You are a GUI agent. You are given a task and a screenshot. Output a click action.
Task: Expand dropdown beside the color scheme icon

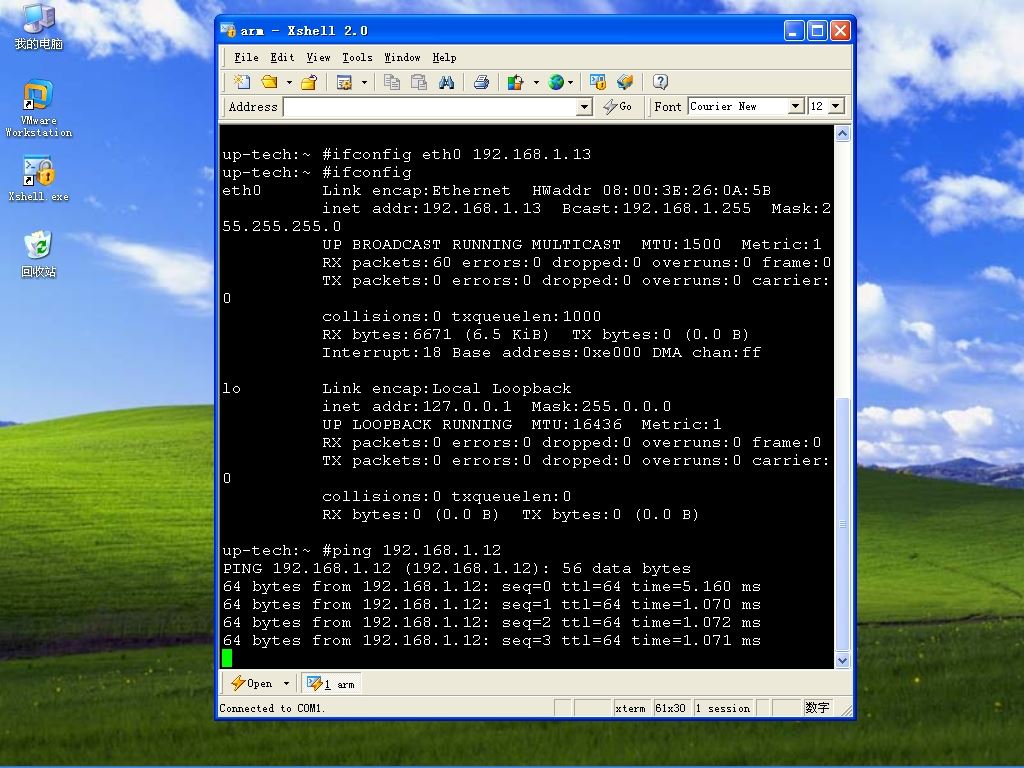point(536,82)
